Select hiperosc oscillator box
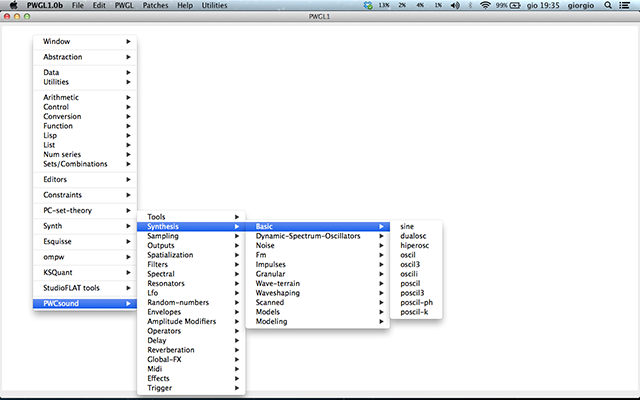Screen dimensions: 640x400 (416, 245)
